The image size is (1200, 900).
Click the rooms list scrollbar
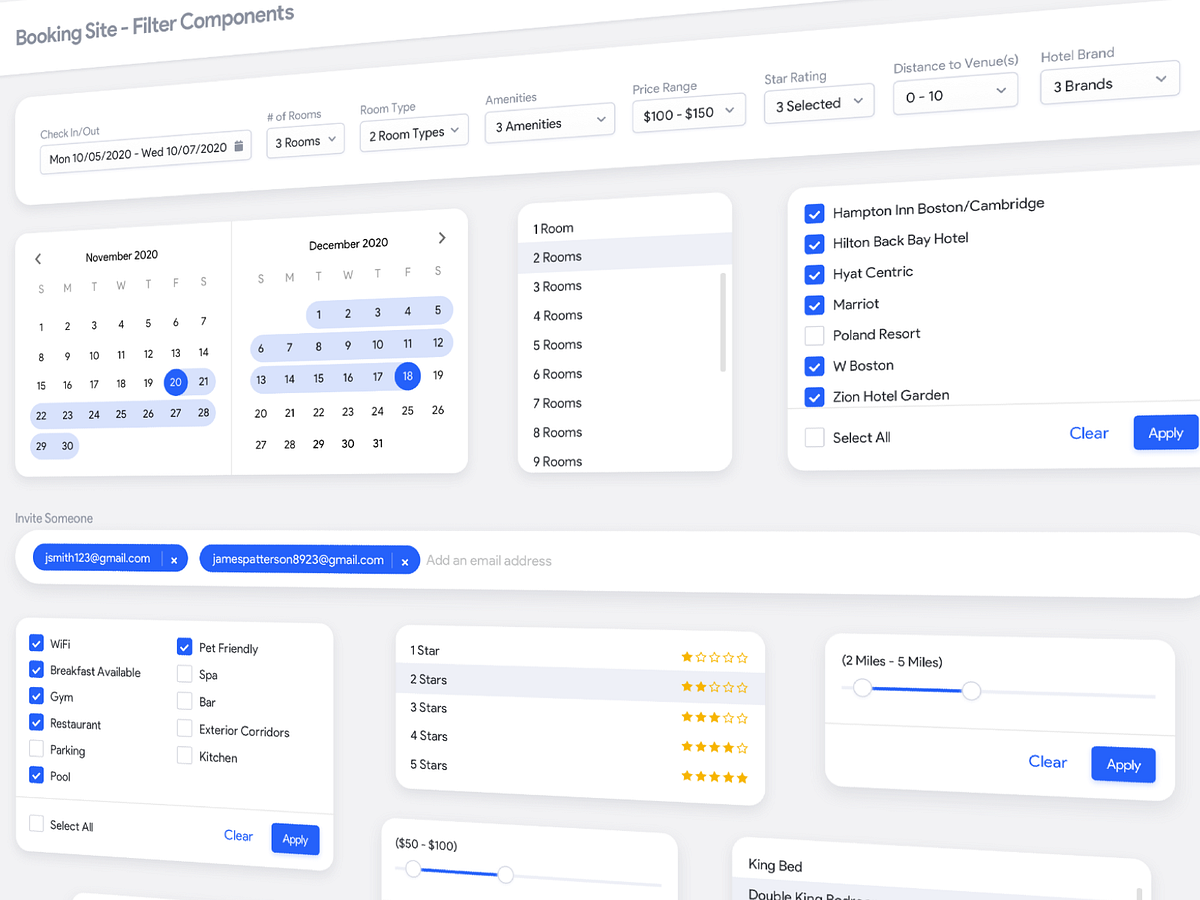point(723,321)
